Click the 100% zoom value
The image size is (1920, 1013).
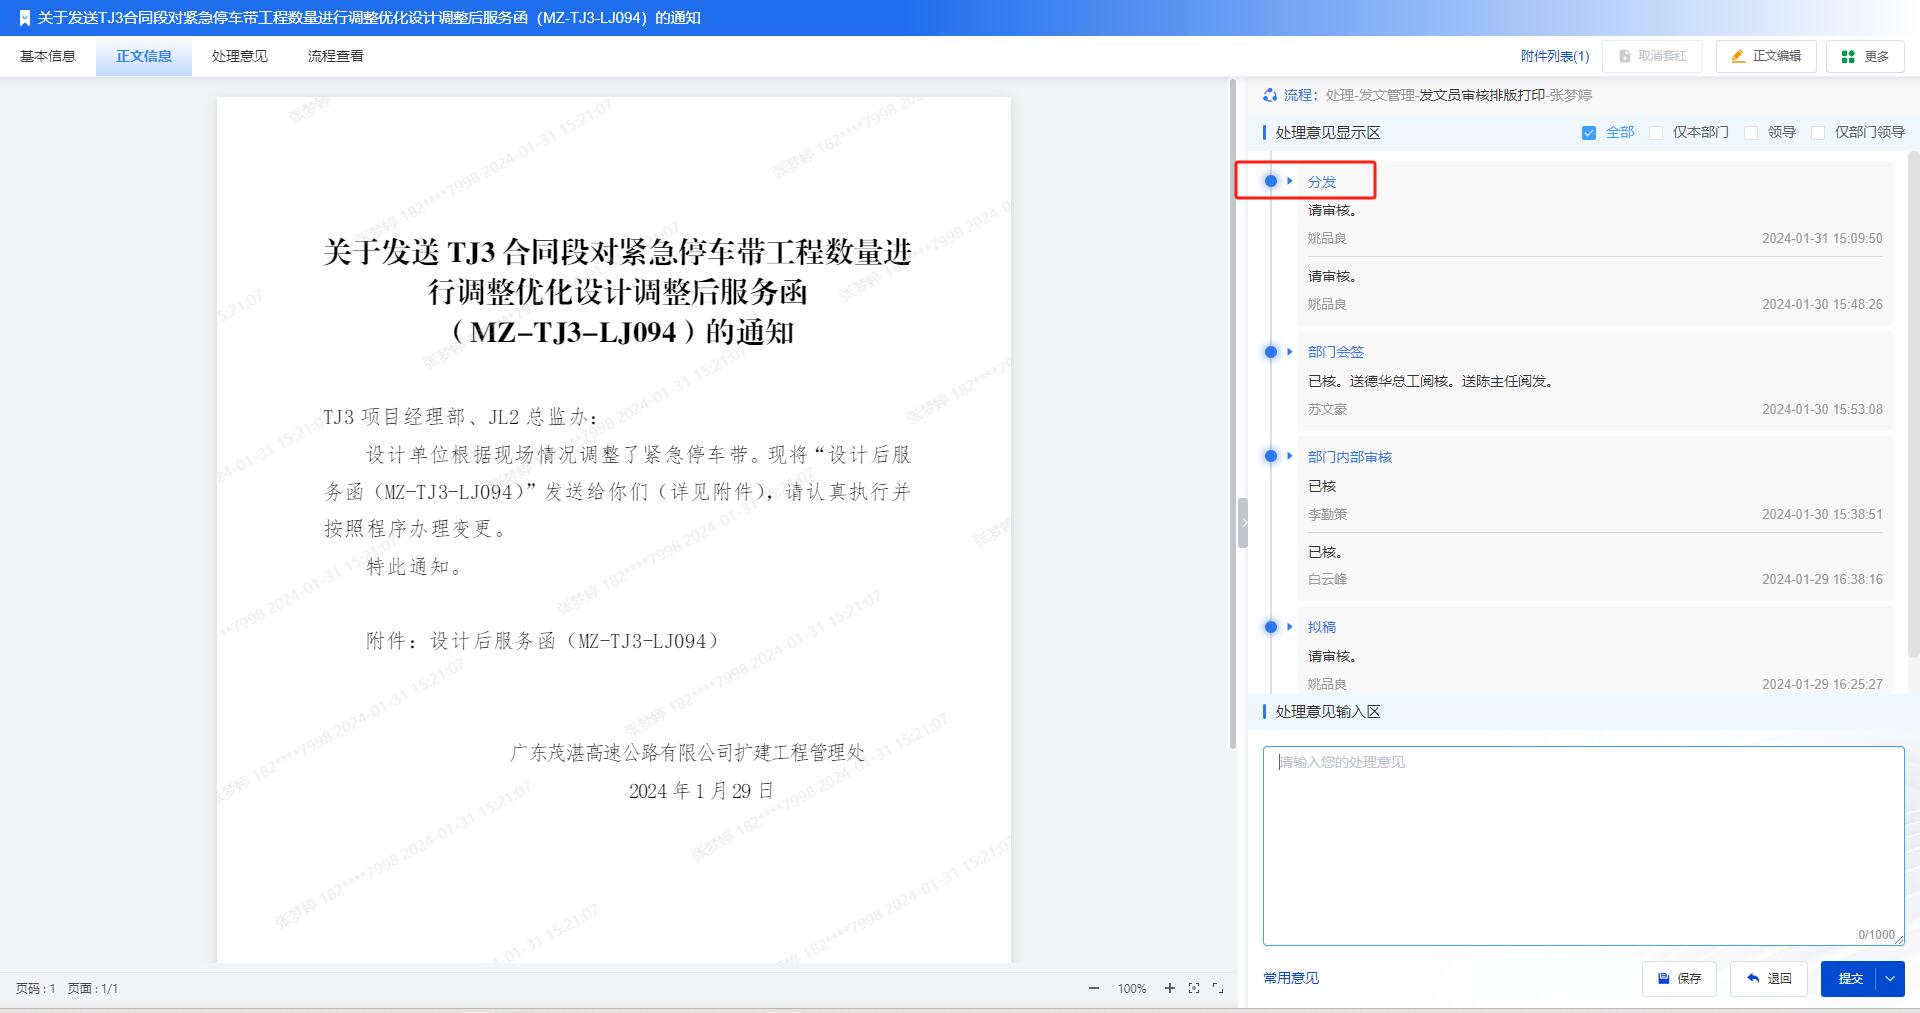coord(1132,989)
